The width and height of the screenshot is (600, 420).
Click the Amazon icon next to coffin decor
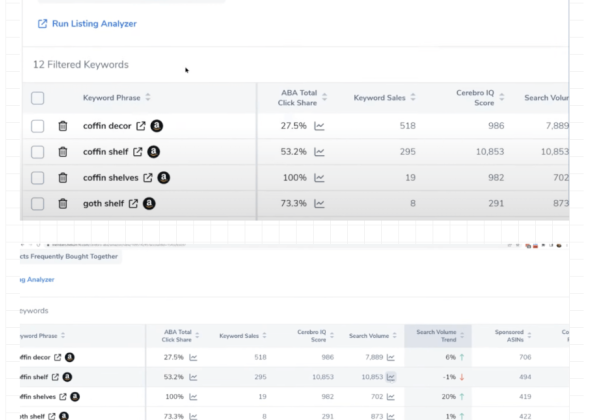[x=157, y=126]
